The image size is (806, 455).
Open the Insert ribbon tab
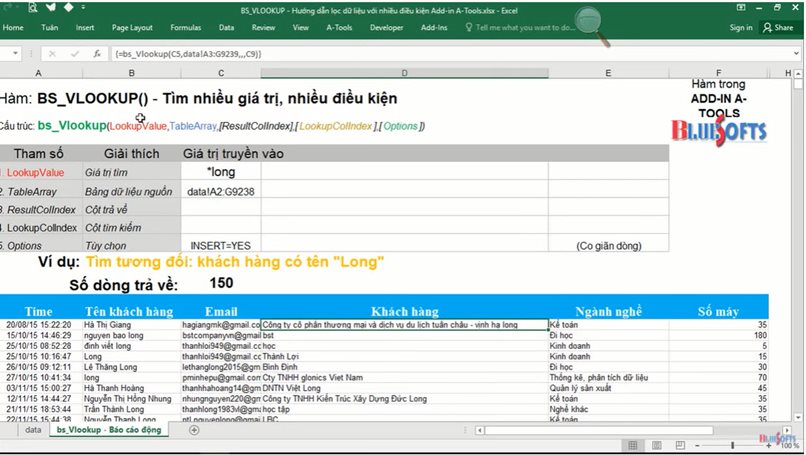(x=85, y=28)
